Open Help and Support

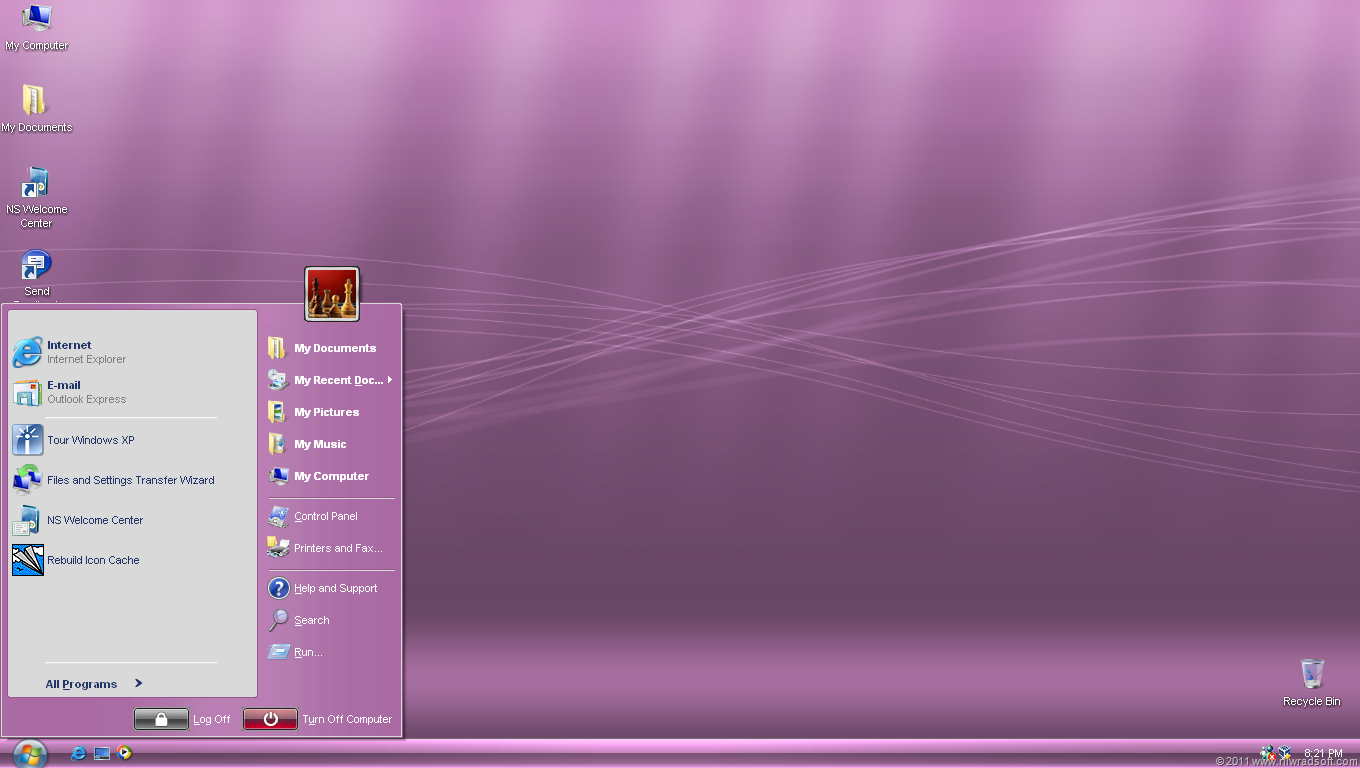coord(329,588)
